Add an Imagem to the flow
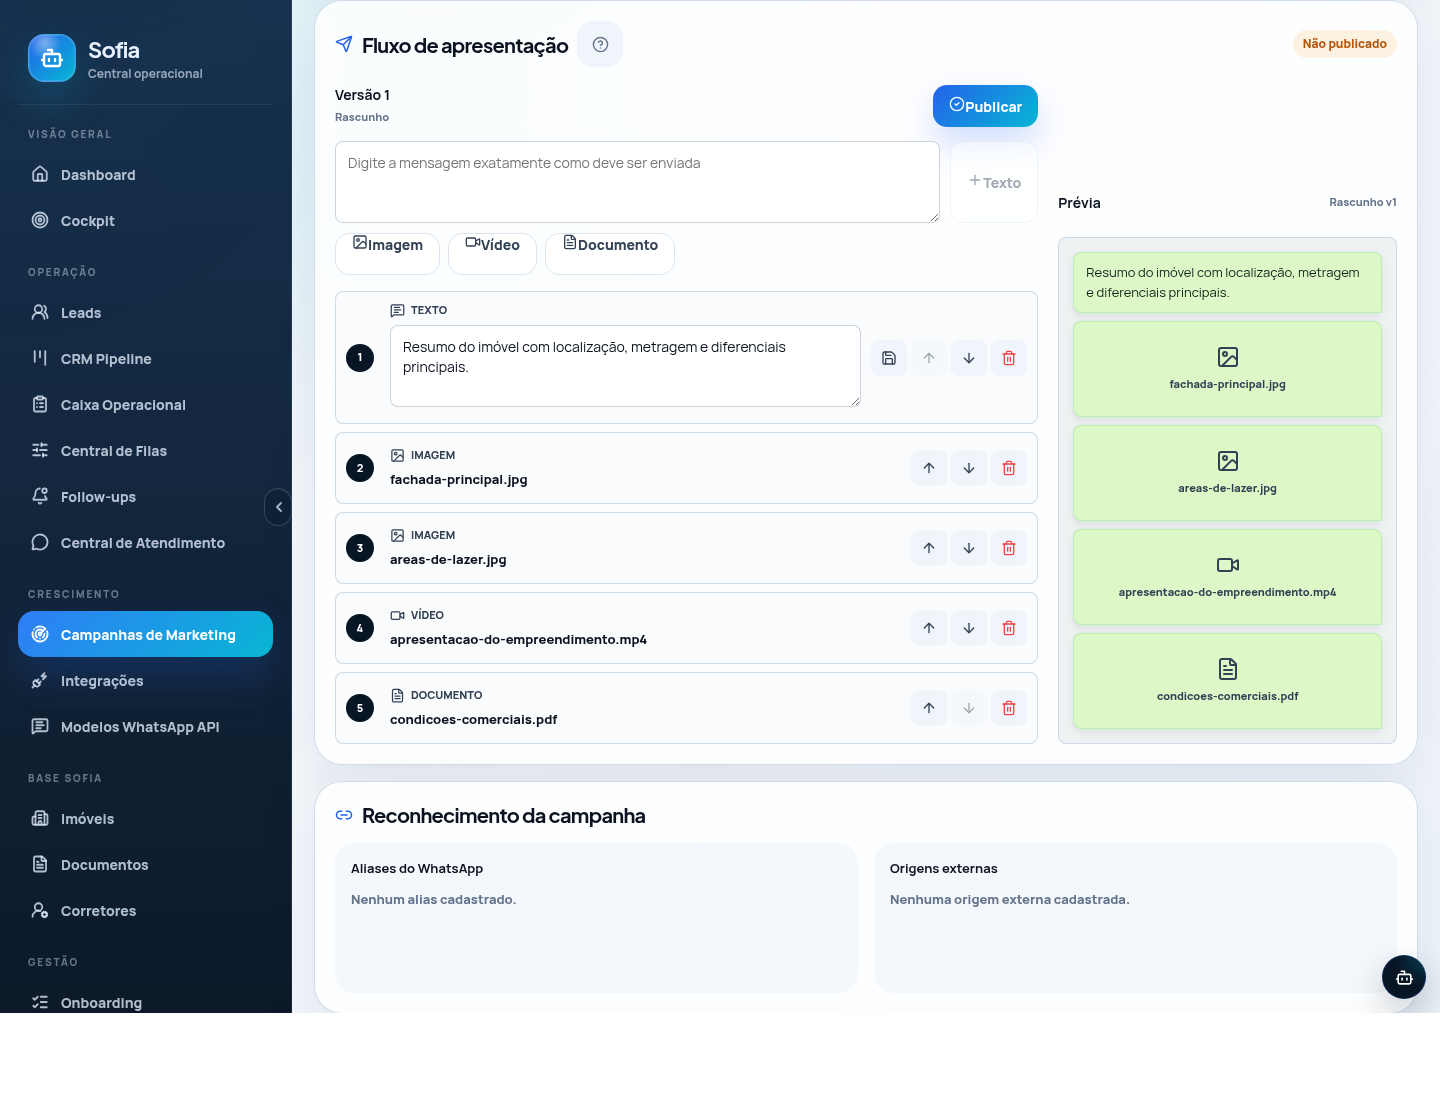The width and height of the screenshot is (1440, 1100). pos(387,253)
